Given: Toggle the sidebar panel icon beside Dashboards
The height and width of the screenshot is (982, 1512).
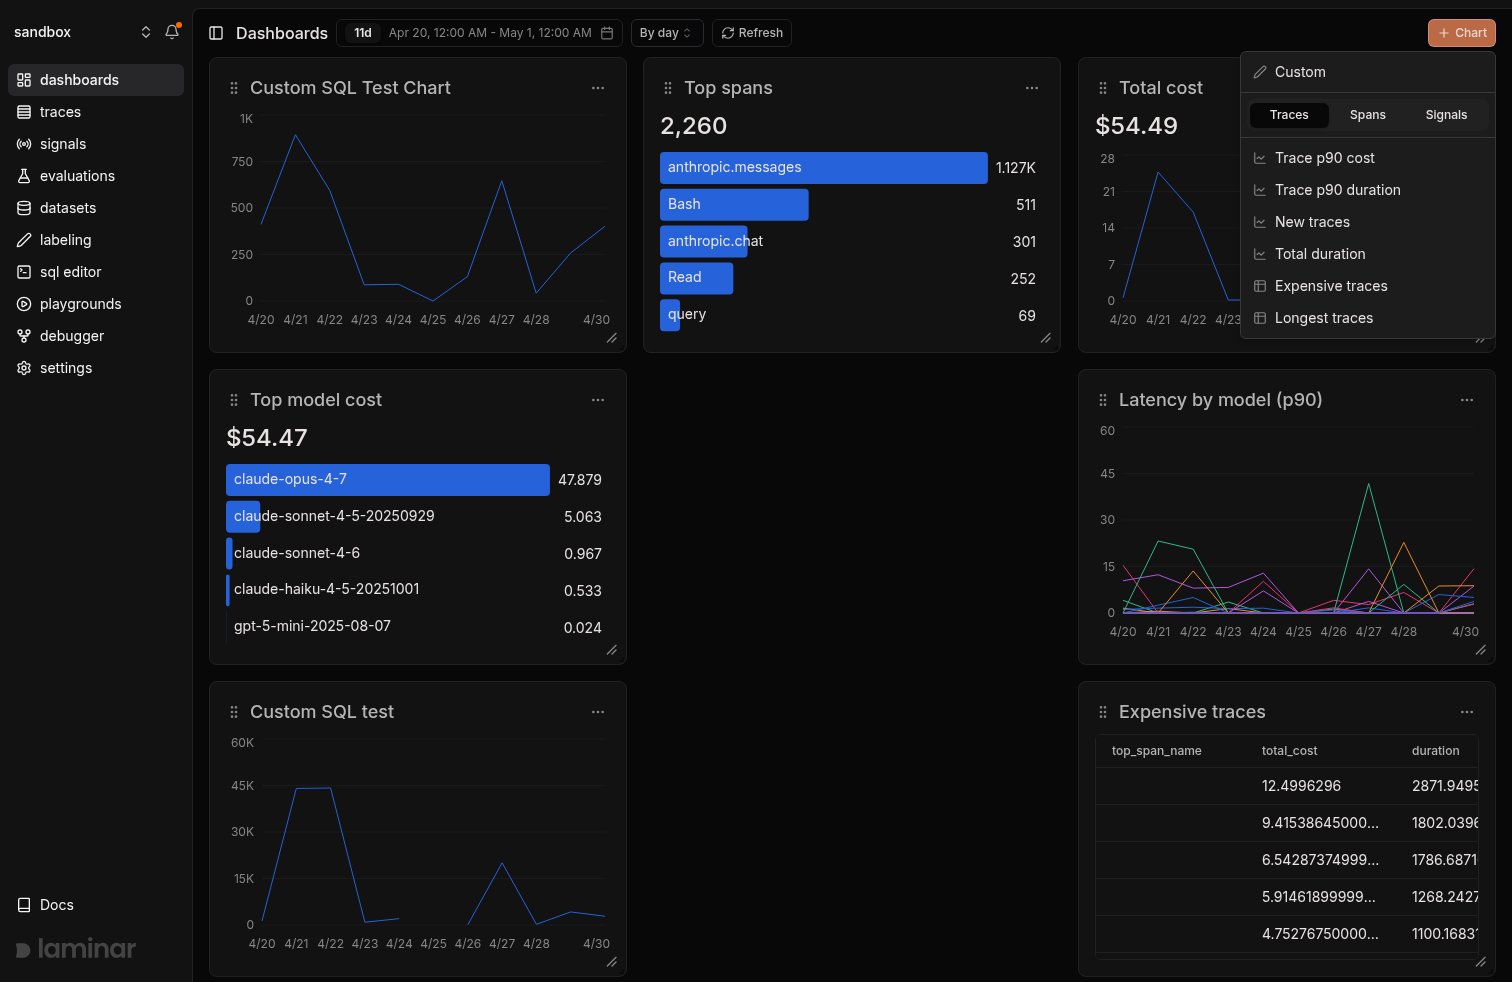Looking at the screenshot, I should [216, 33].
